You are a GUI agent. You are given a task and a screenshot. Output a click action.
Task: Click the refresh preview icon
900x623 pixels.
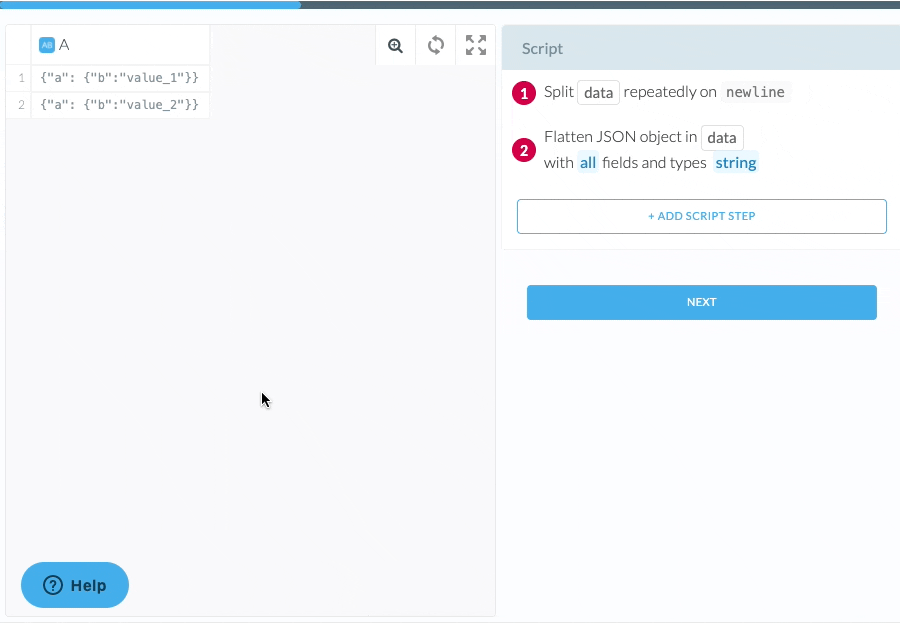436,45
